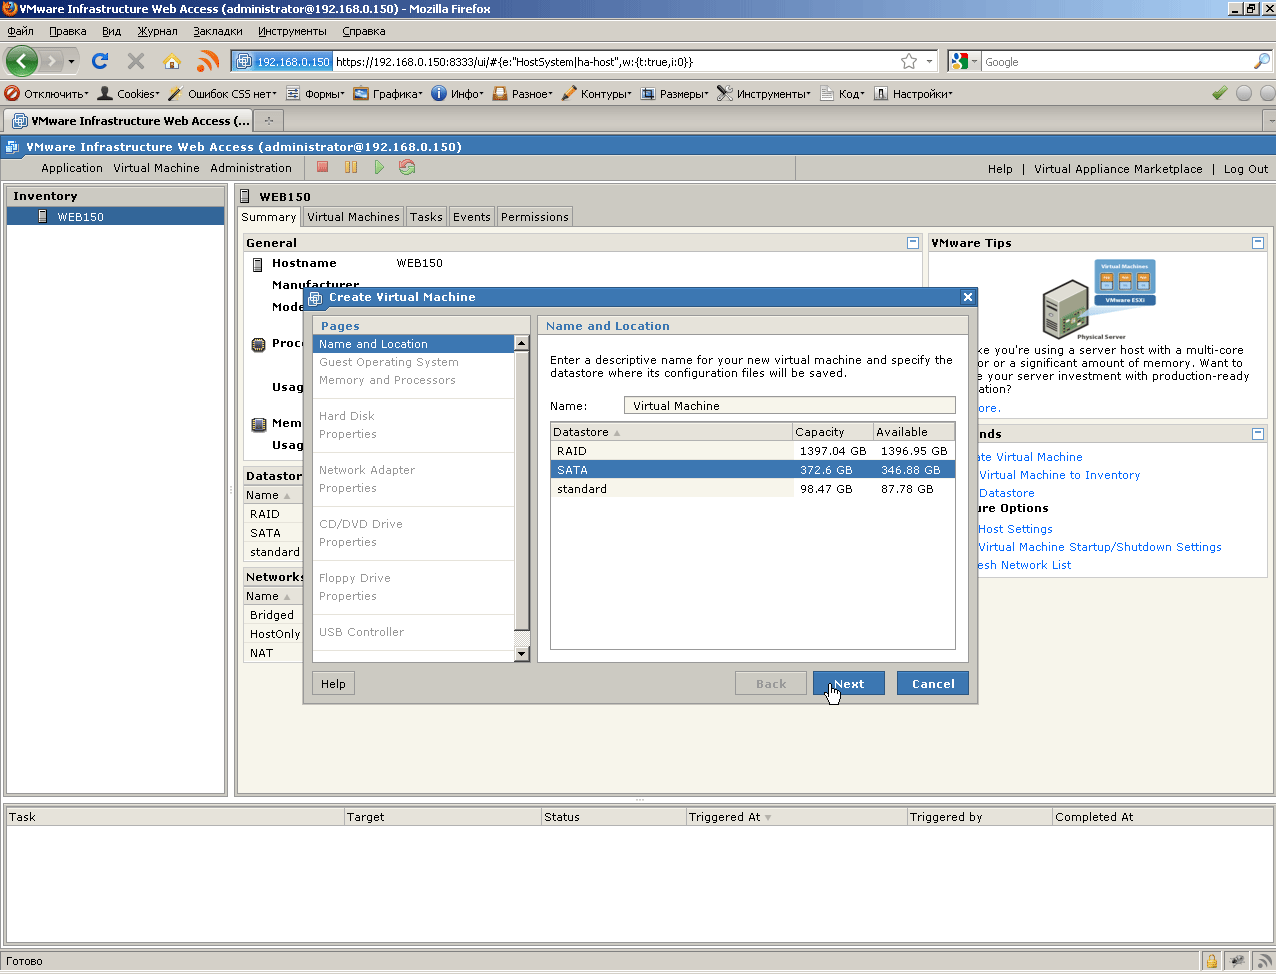1276x974 pixels.
Task: Click the RSS feed icon in toolbar
Action: [208, 61]
